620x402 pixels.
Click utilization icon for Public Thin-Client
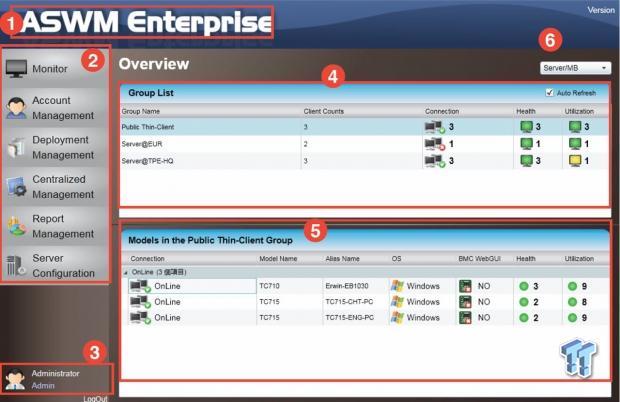(x=575, y=127)
